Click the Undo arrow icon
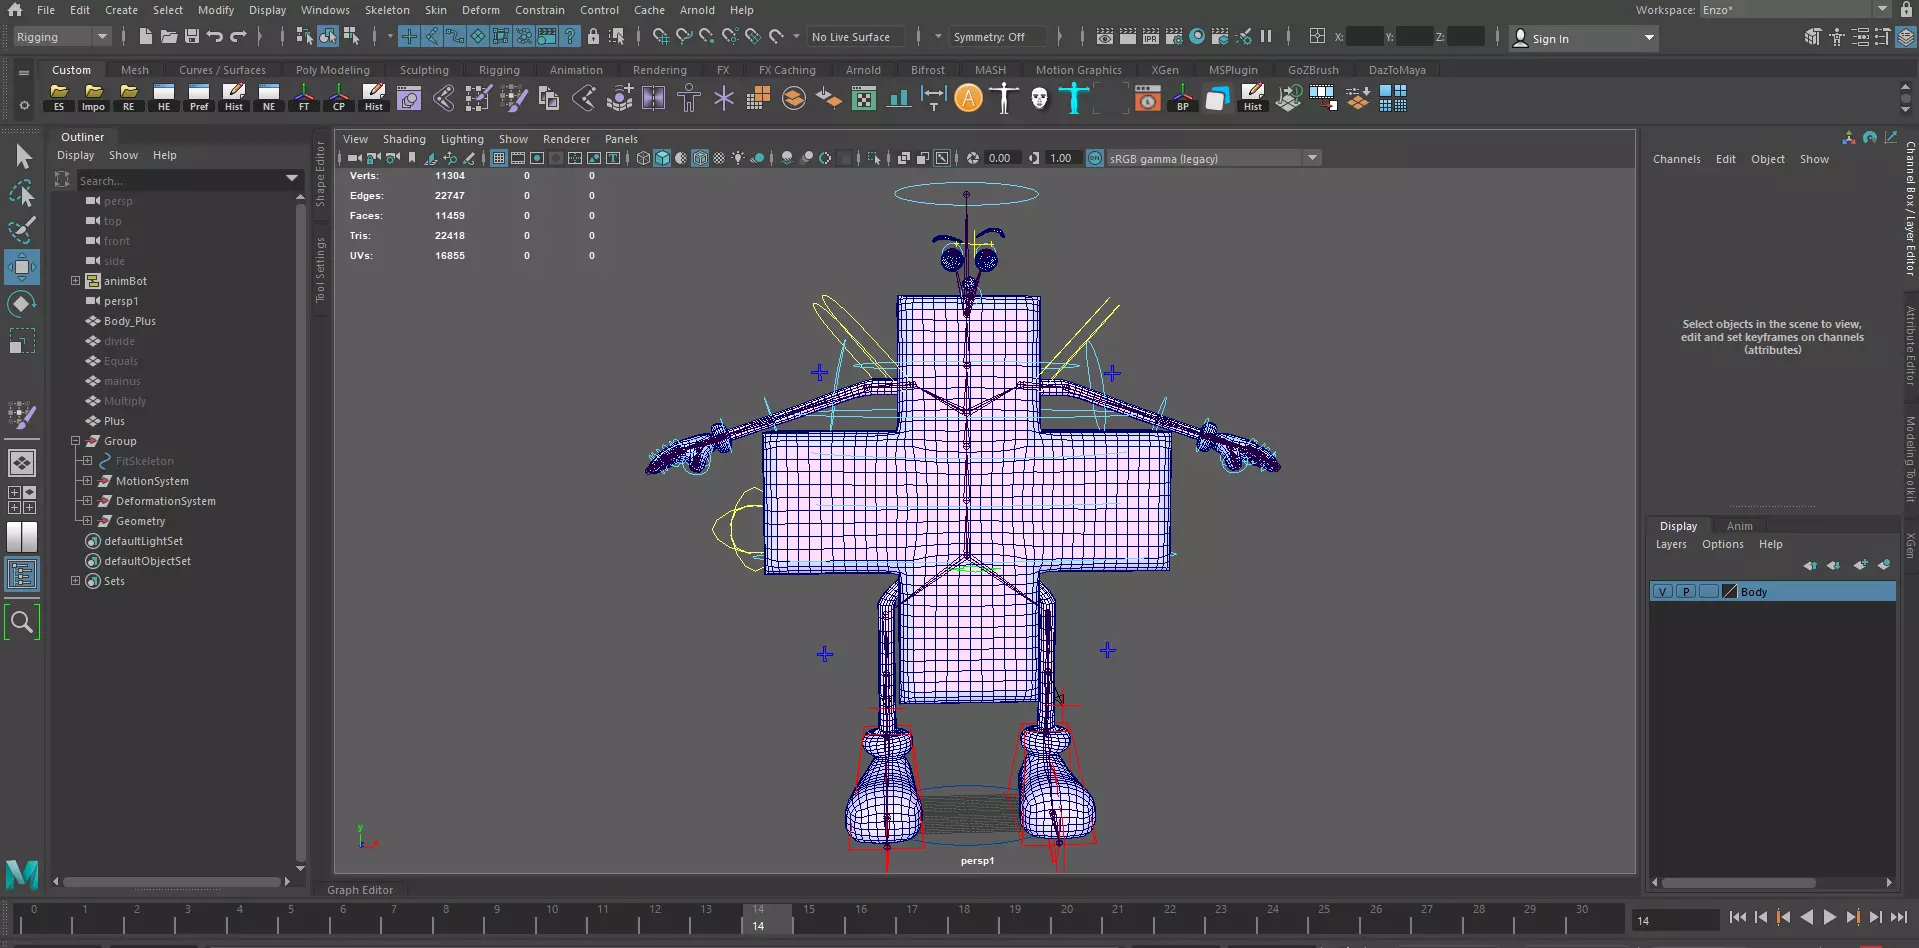Screen dimensions: 1919x948 tap(215, 37)
